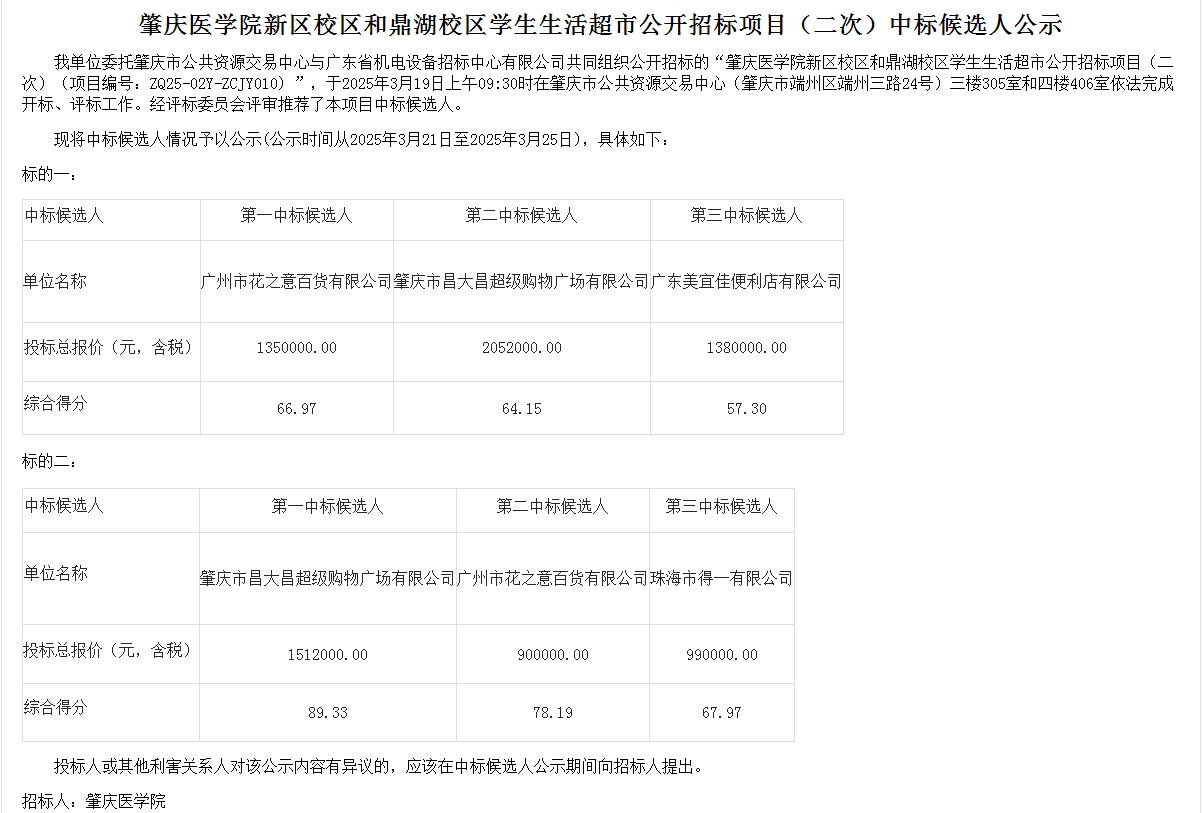Click score 89.33
1202x813 pixels.
click(x=328, y=713)
